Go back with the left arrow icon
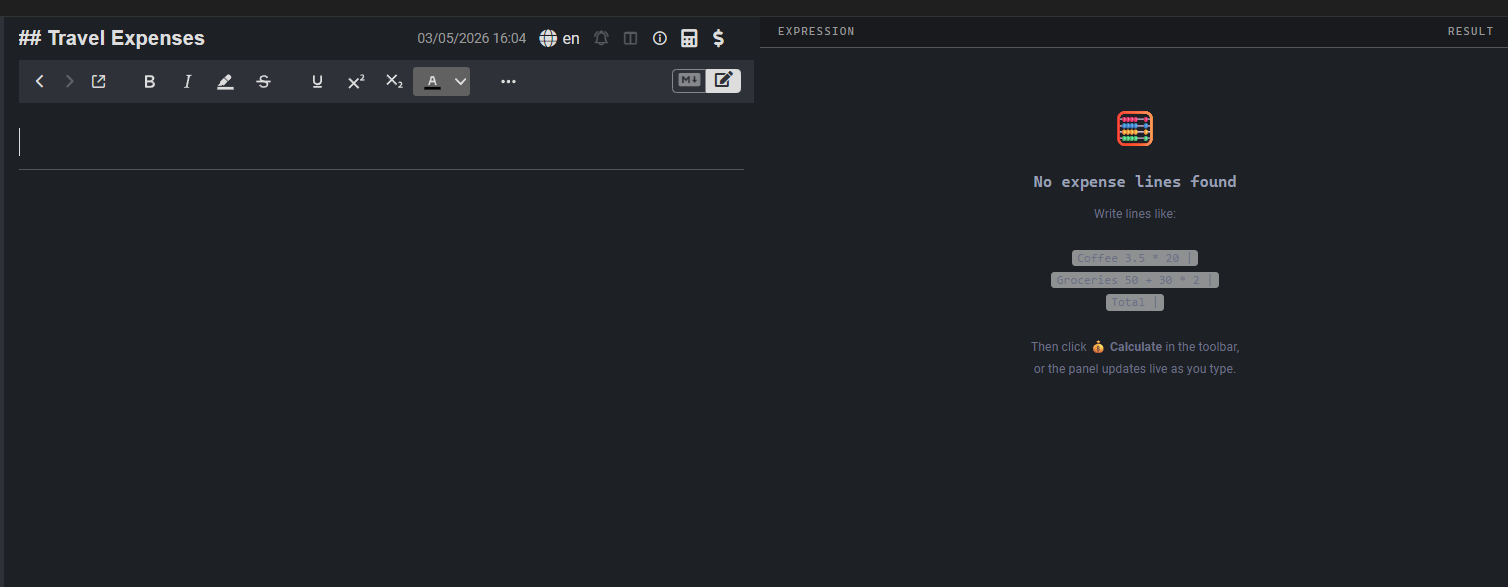 40,81
